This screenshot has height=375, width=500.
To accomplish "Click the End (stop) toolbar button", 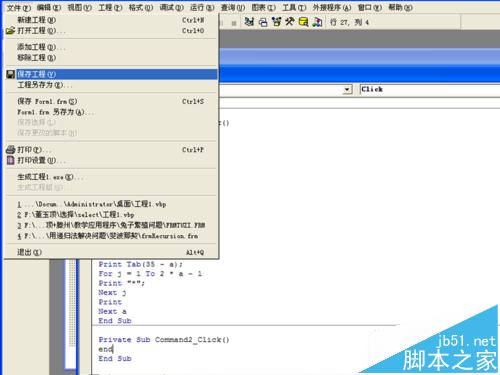I will [234, 23].
